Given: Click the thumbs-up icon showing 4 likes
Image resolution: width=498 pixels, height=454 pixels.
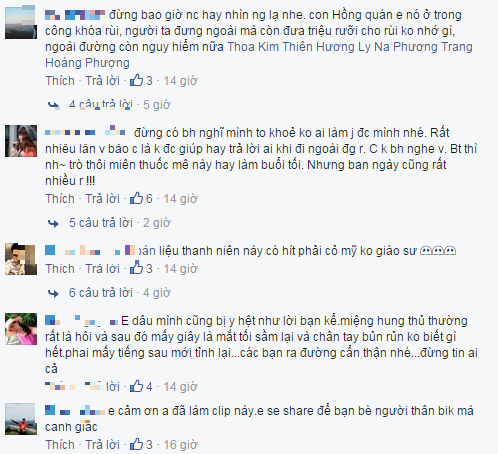Looking at the screenshot, I should click(x=136, y=386).
